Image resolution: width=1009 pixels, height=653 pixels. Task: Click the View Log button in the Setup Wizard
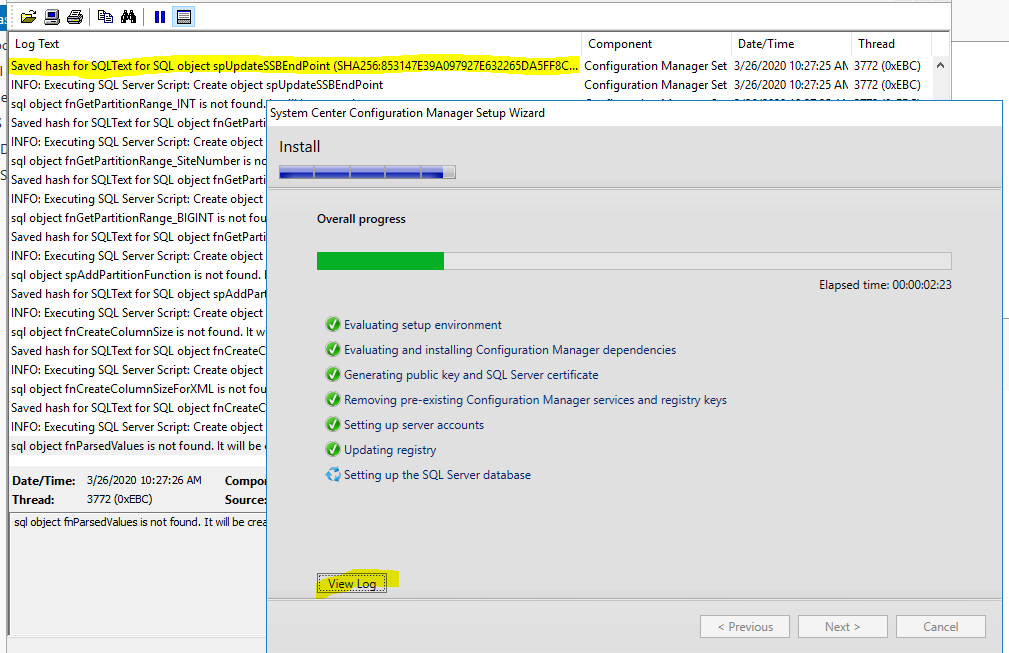[x=352, y=584]
